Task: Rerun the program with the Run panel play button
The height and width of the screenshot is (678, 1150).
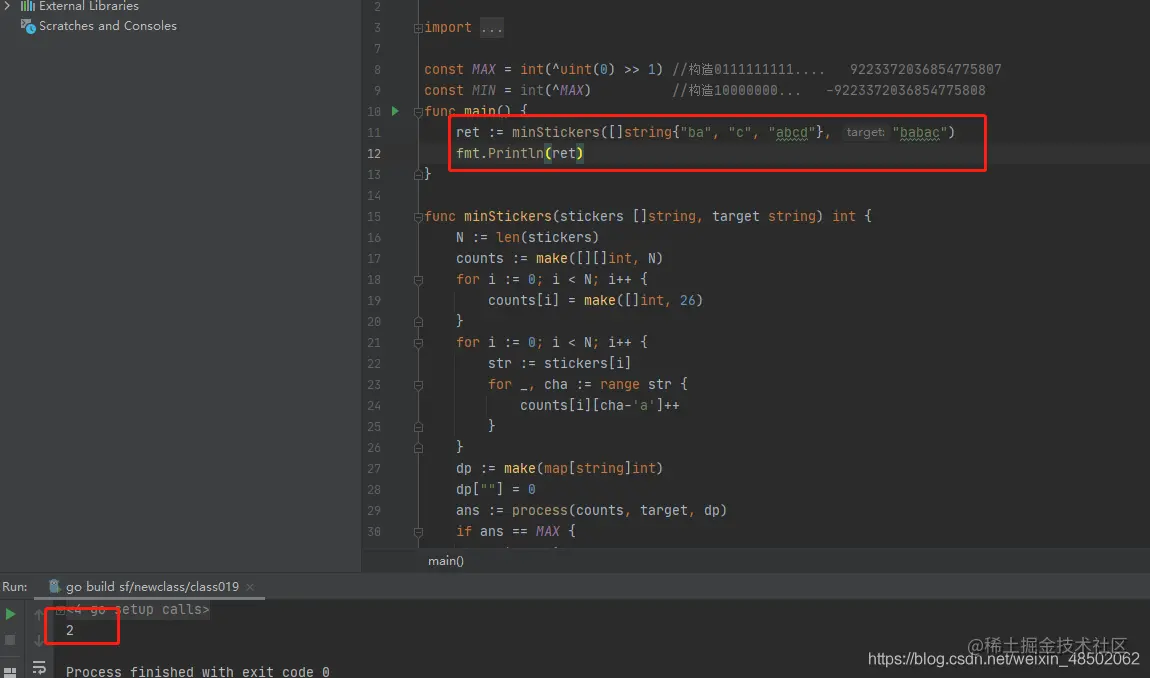Action: click(10, 613)
